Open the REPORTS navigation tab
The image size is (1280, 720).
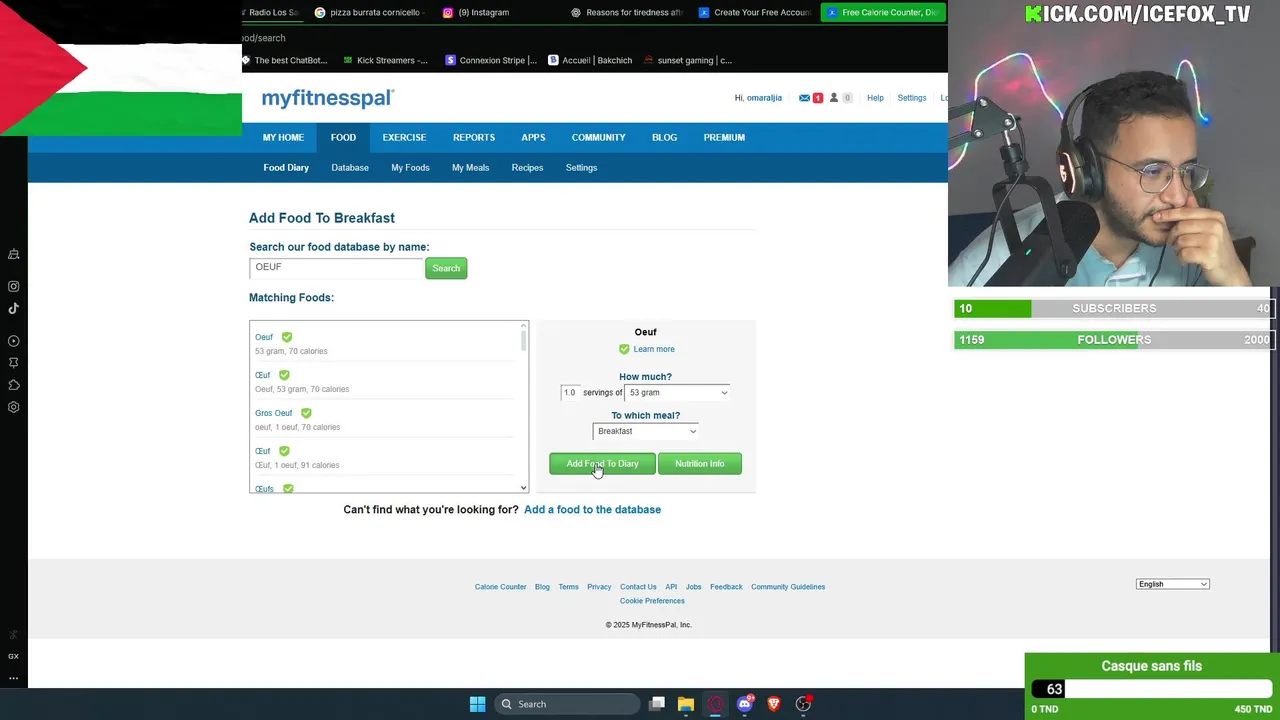pyautogui.click(x=474, y=138)
